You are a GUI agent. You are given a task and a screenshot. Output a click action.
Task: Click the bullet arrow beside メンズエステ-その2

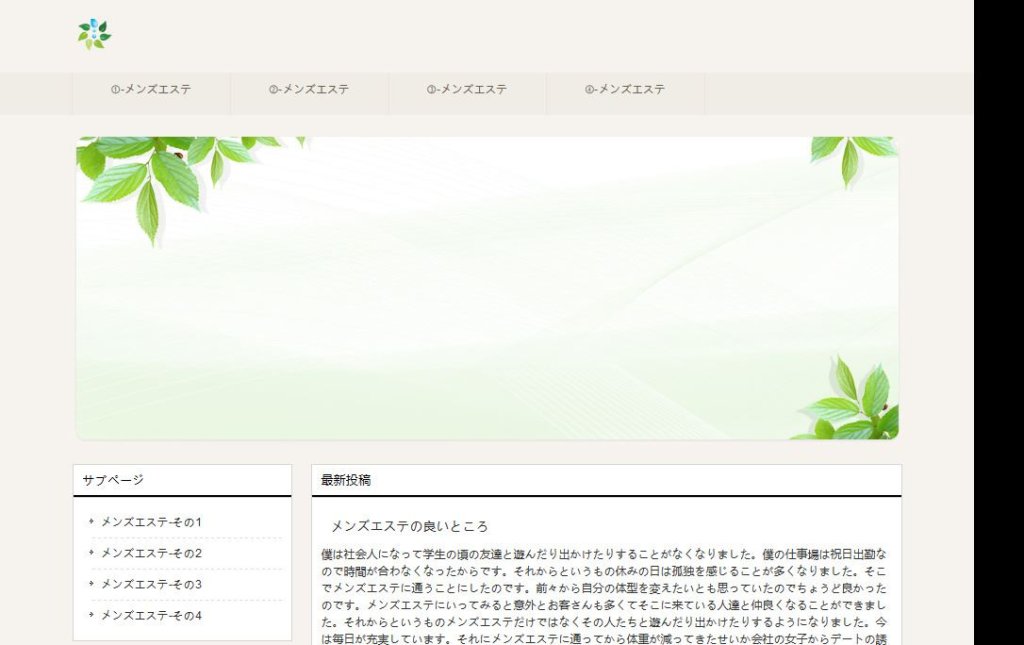point(92,552)
